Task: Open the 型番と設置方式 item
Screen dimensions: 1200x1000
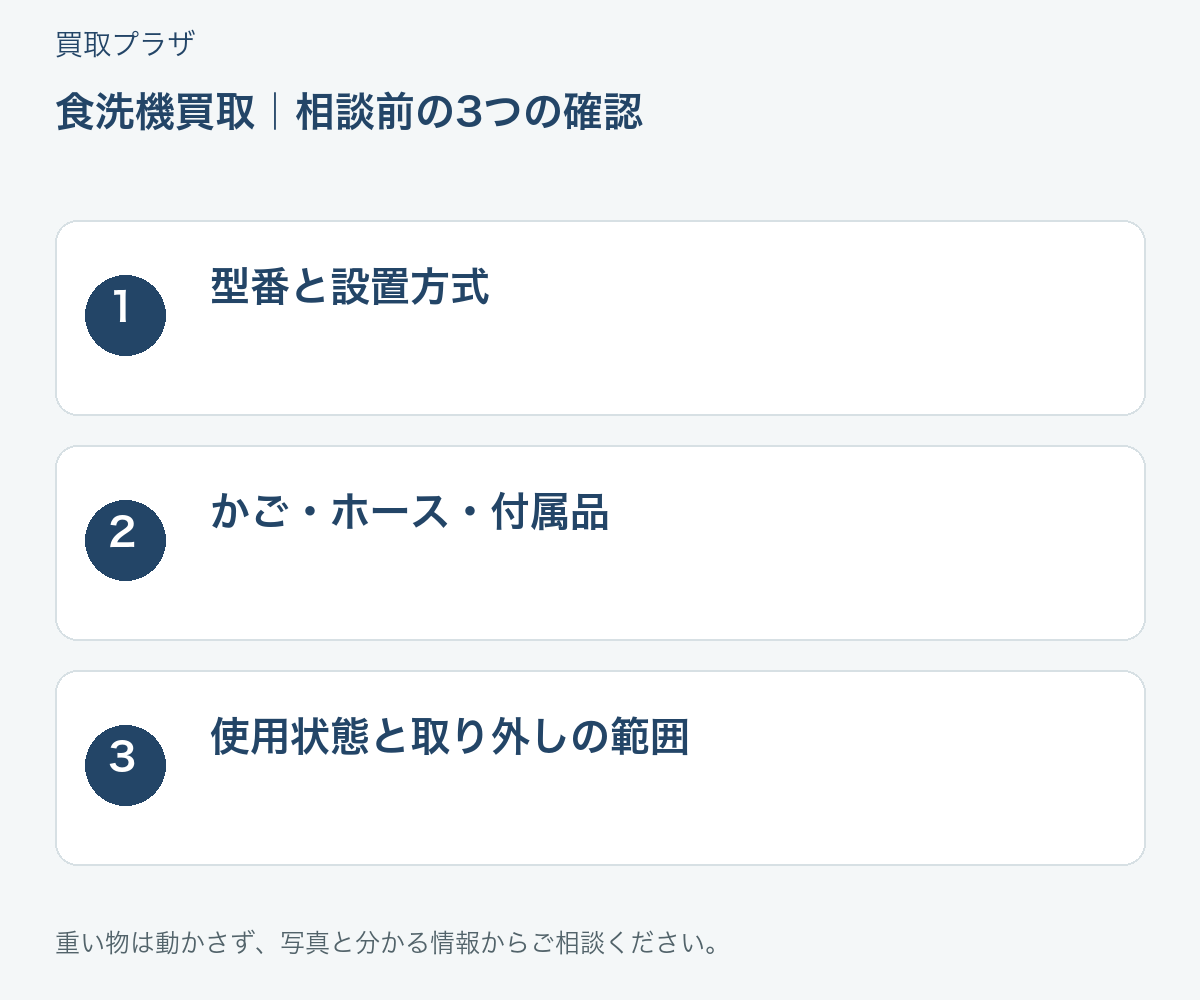Action: [x=350, y=288]
